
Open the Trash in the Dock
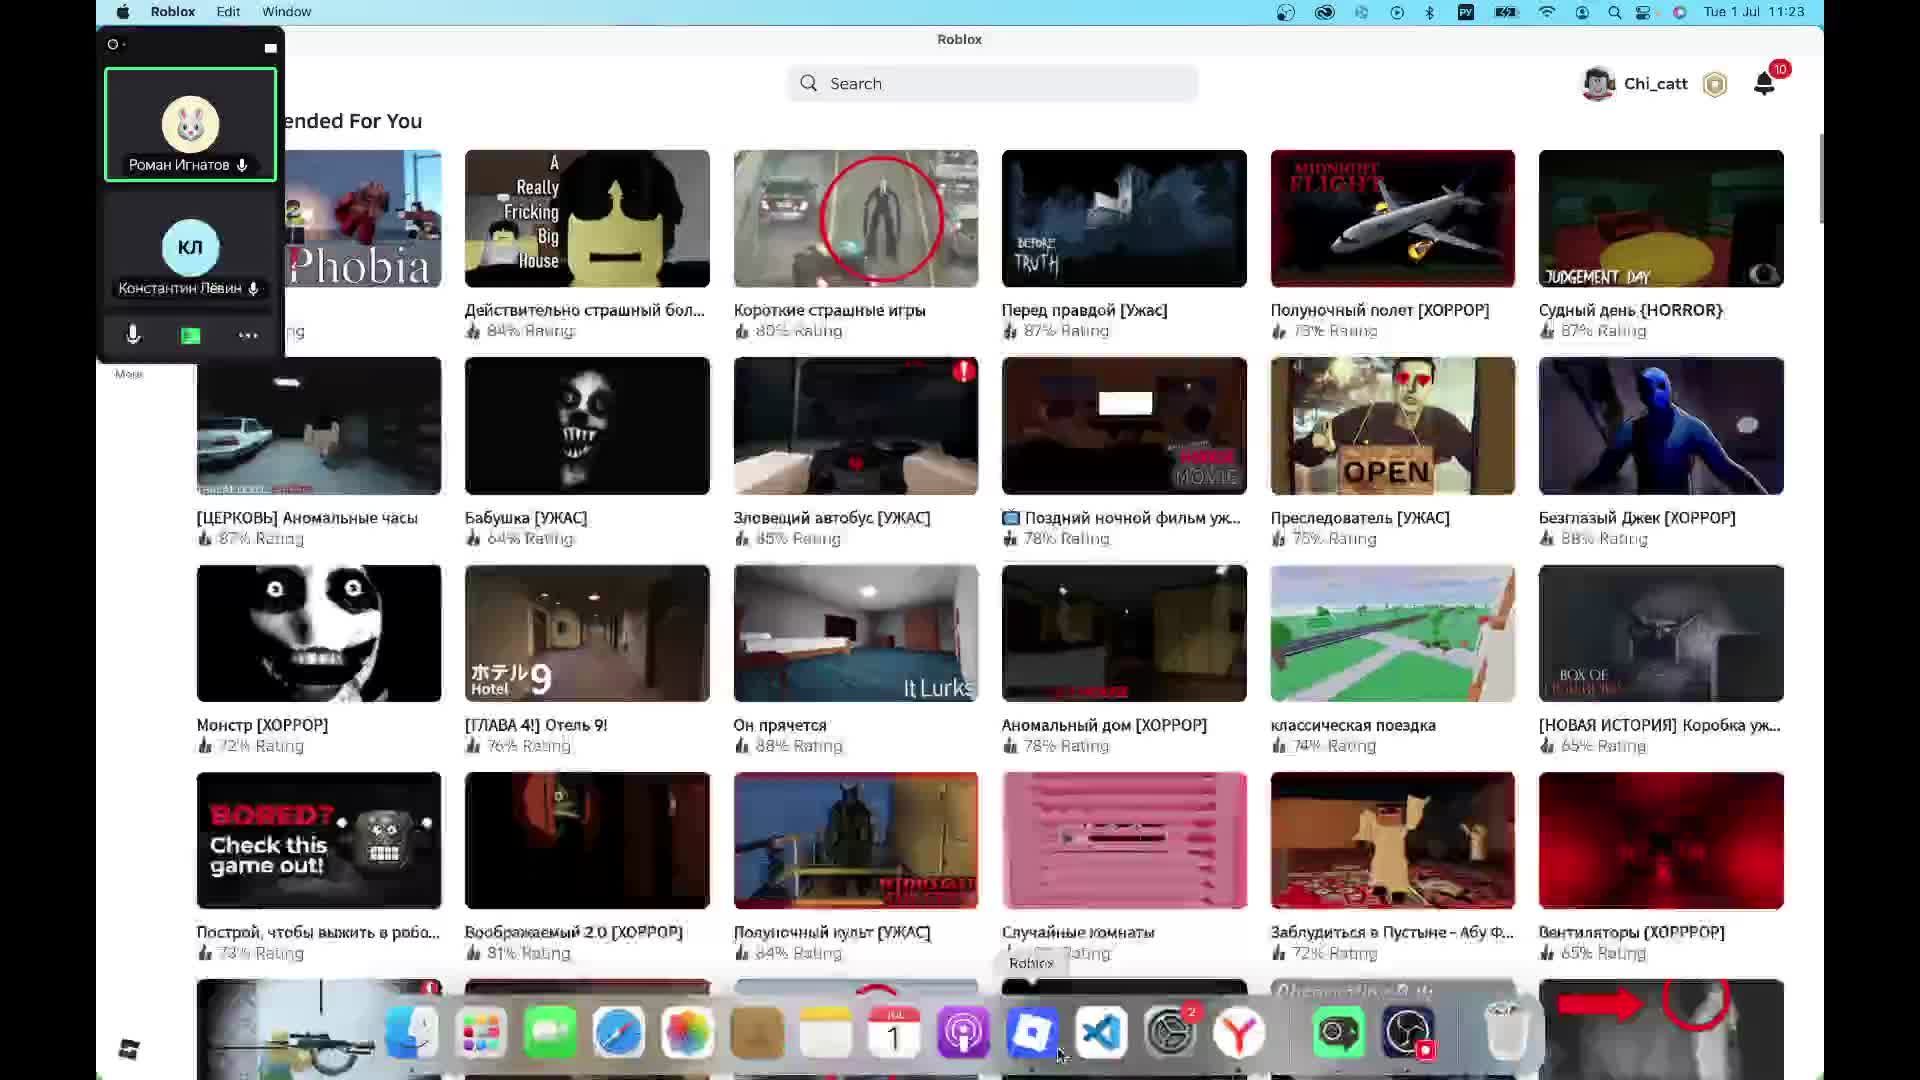click(1506, 1032)
